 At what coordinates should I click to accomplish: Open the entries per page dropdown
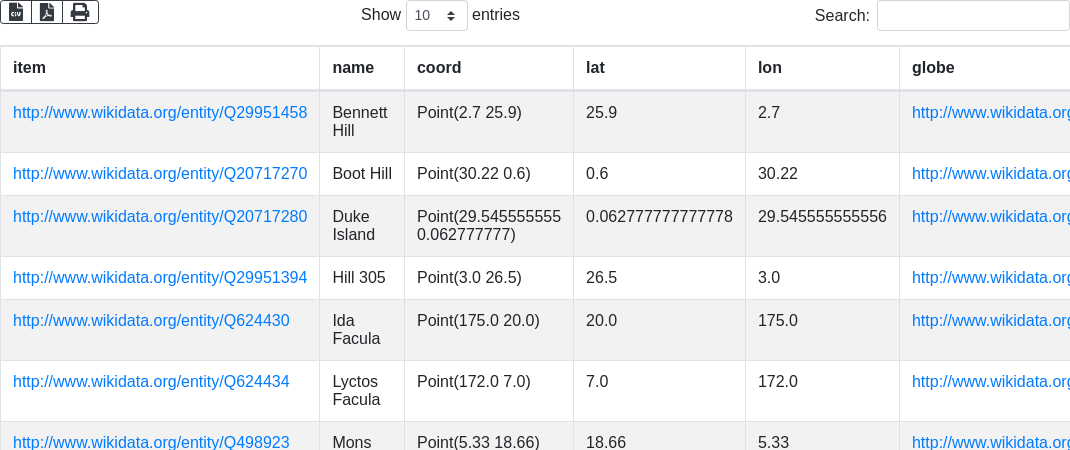(x=437, y=16)
